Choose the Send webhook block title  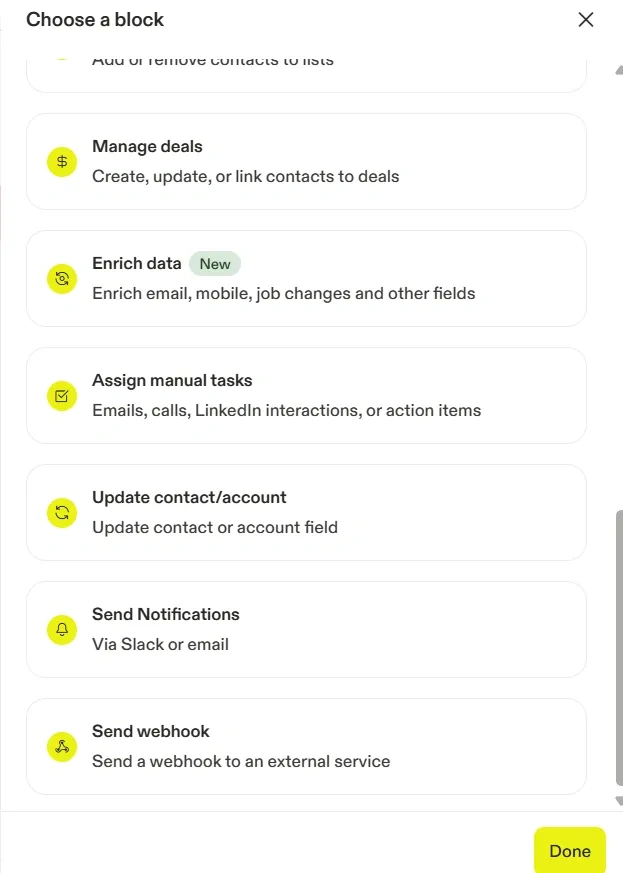click(151, 732)
